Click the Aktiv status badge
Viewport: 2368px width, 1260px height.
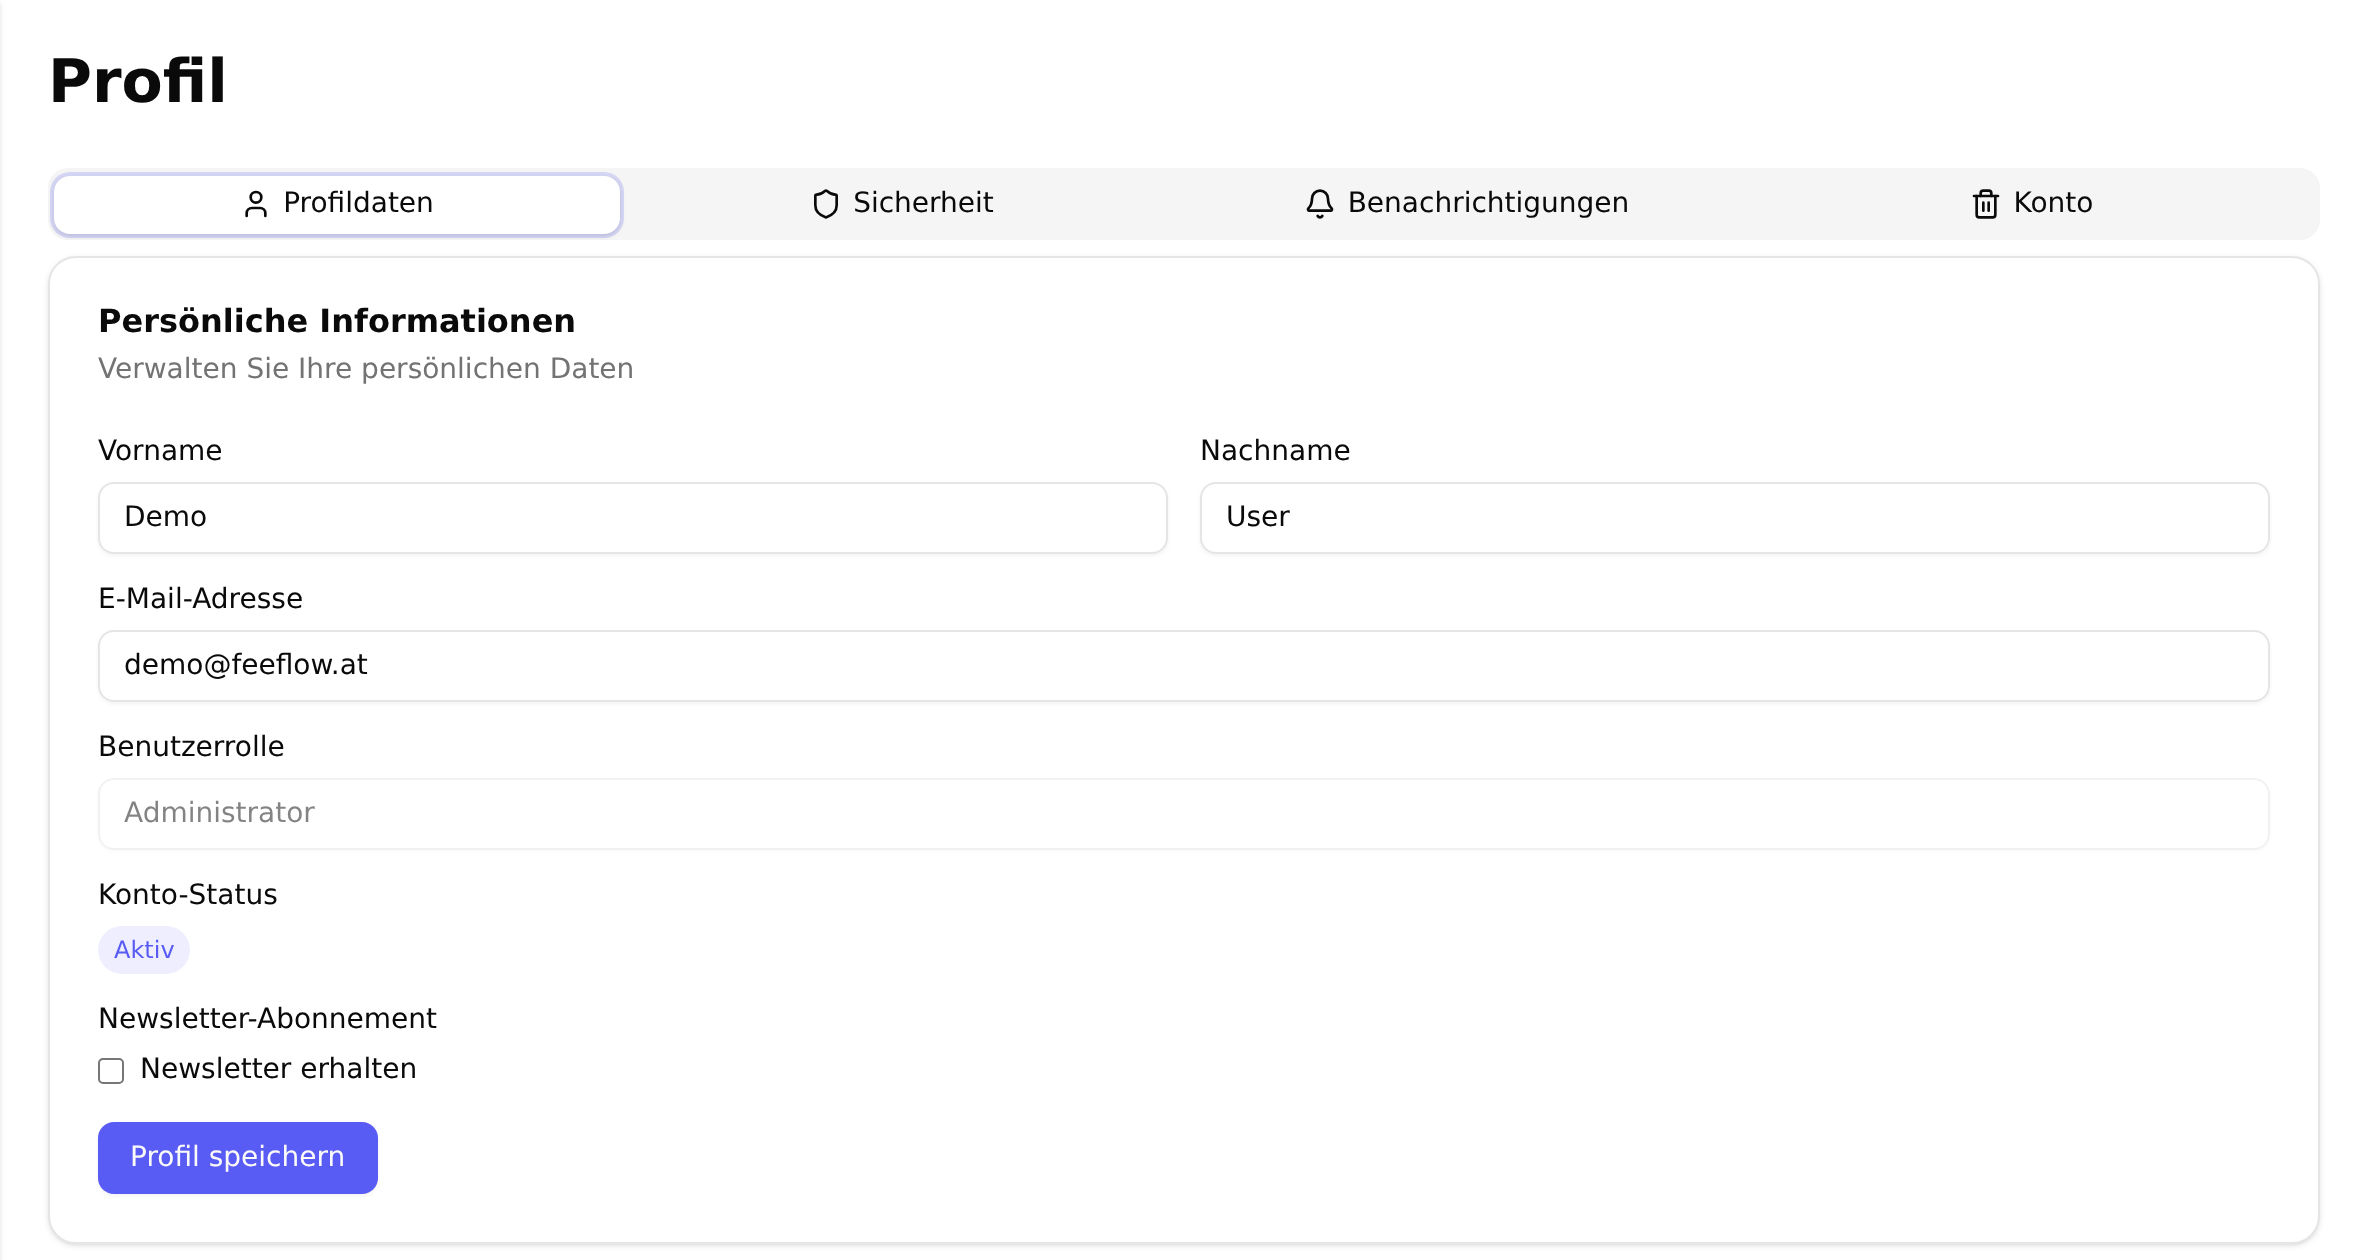144,949
